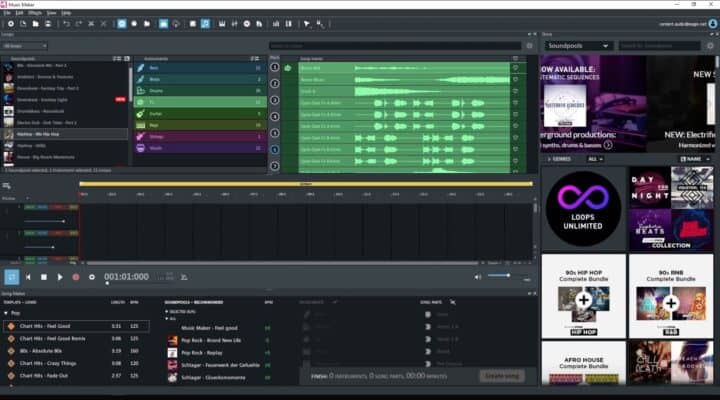Open the Effects menu

point(35,13)
